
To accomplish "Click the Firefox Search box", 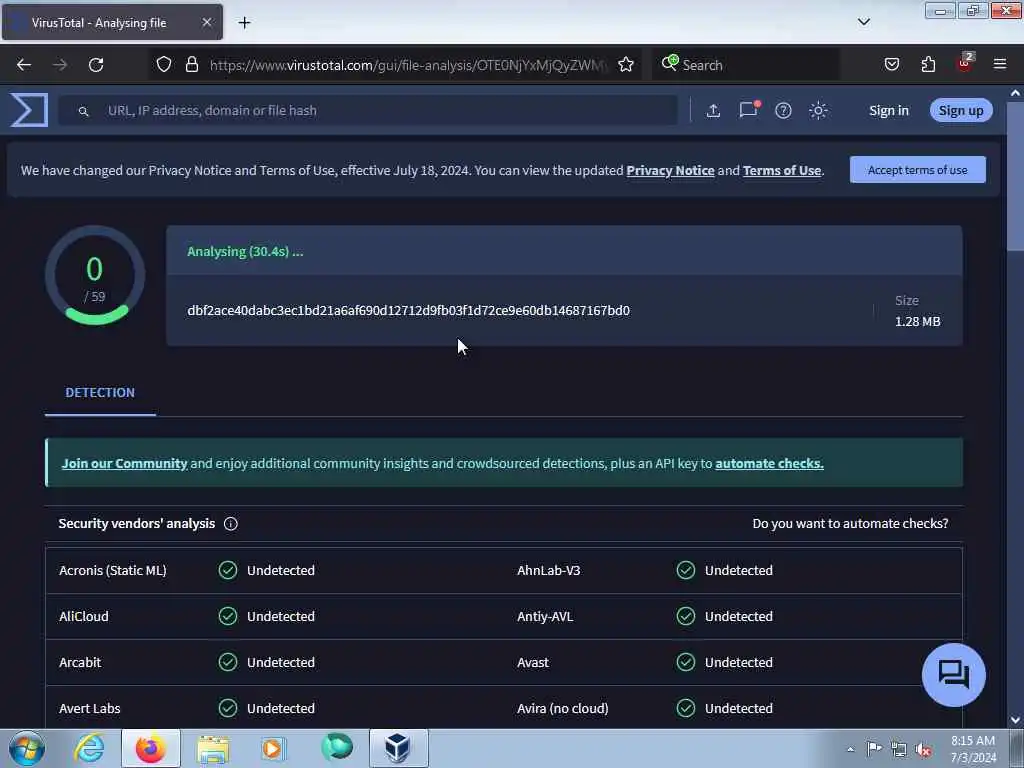I will 745,65.
